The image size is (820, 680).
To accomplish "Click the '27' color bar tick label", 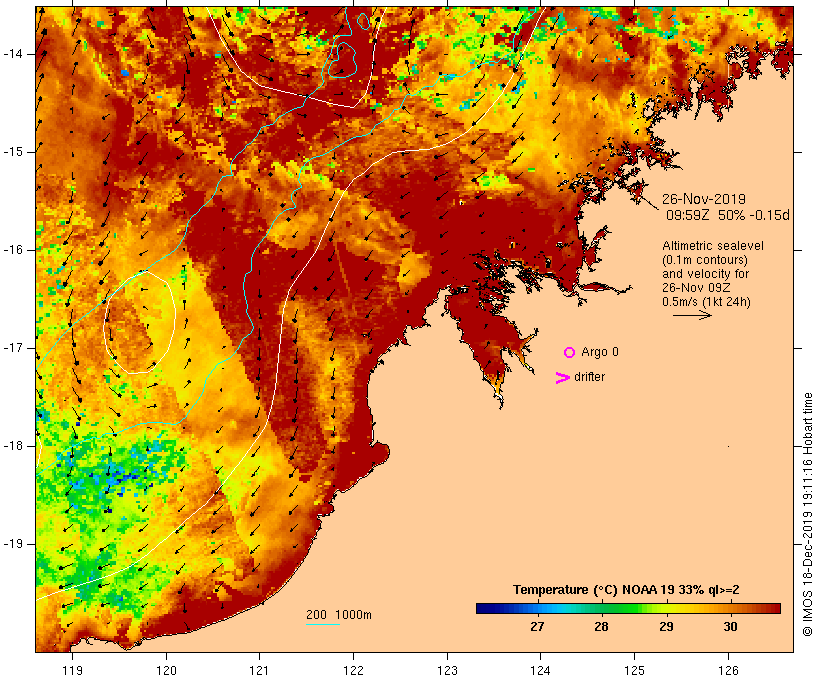I will [x=538, y=627].
